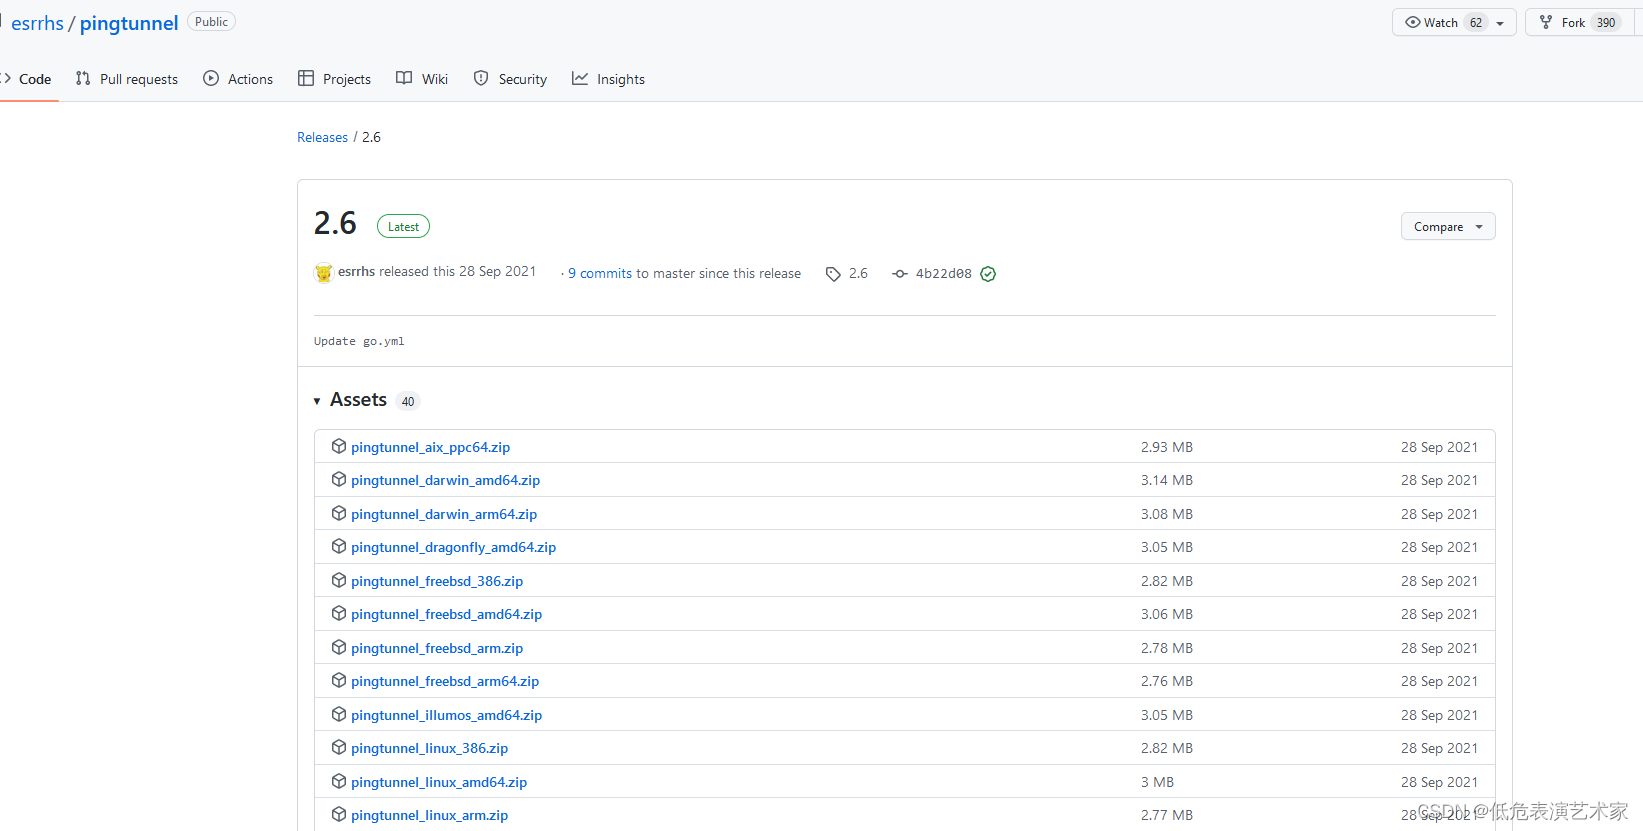Click package icon beside pingtunnel_freebsd_arm64.zip
Screen dimensions: 1643x831
(339, 681)
